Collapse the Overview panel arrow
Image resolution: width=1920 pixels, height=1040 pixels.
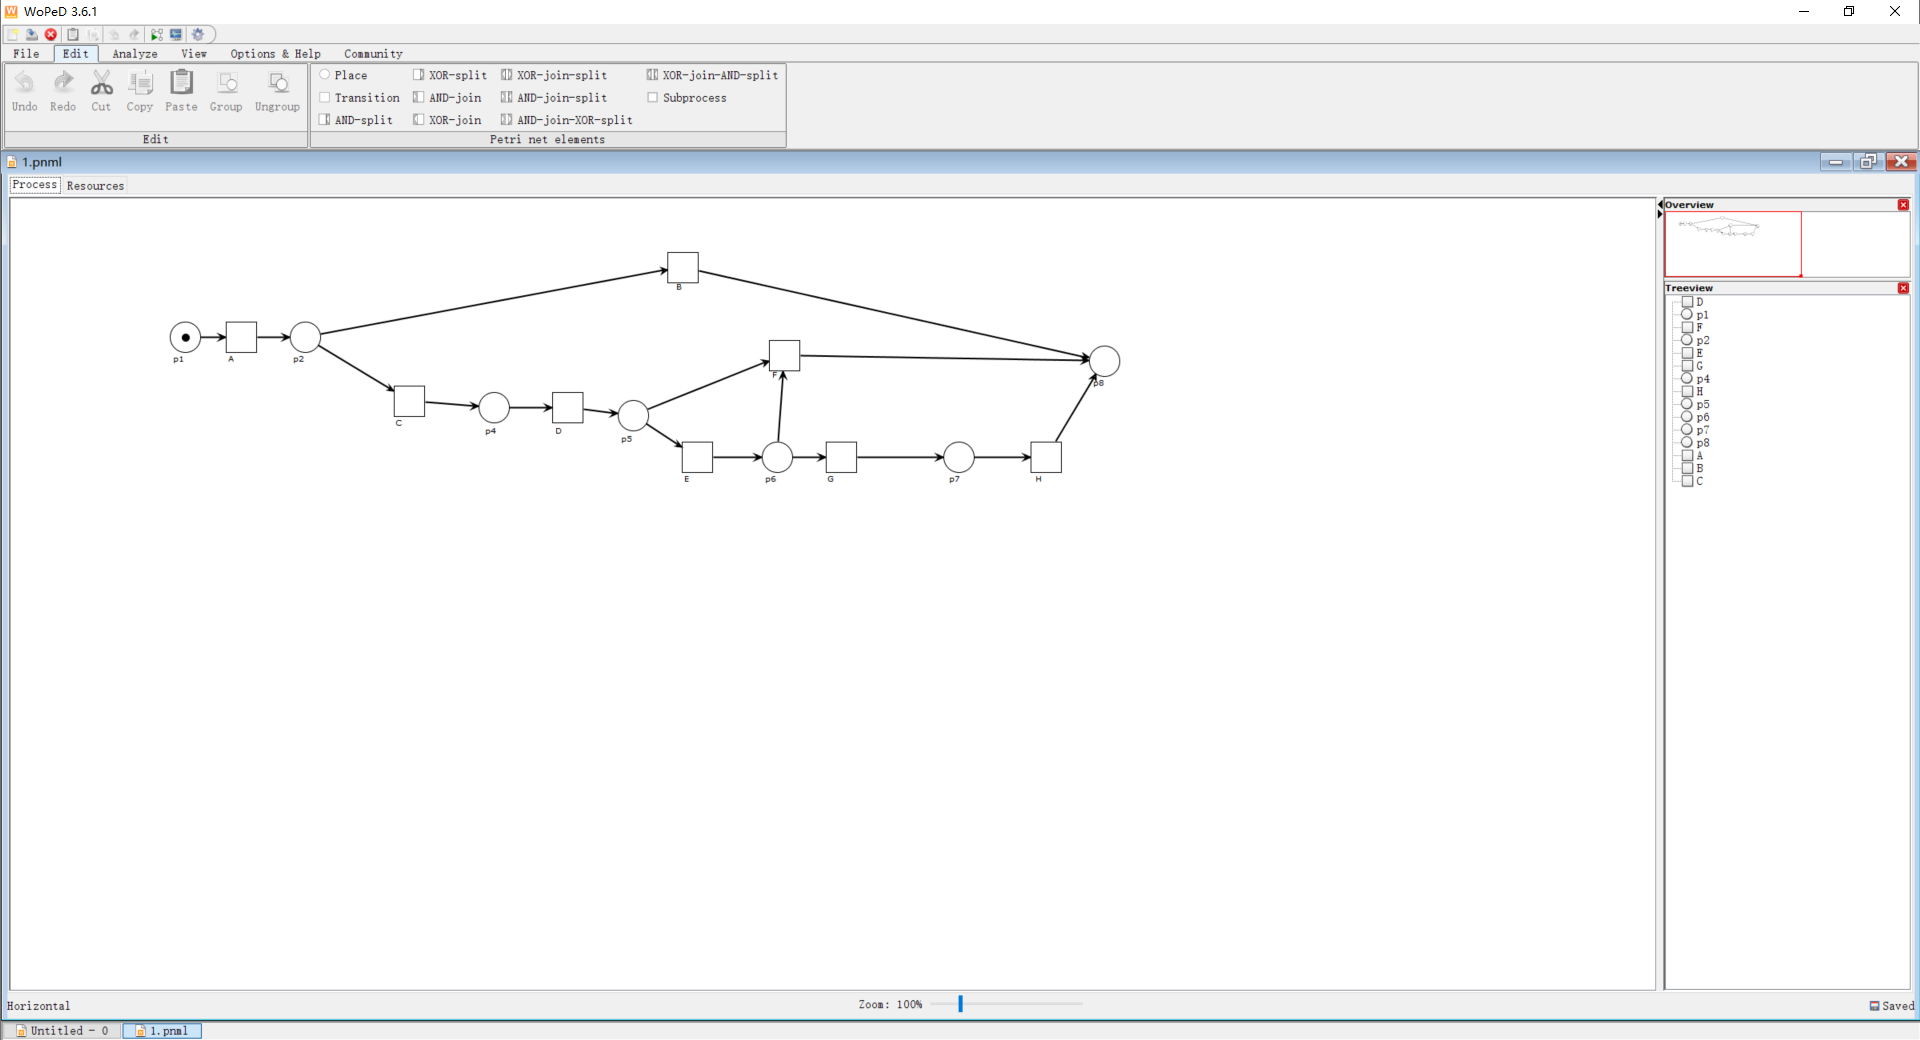click(x=1661, y=205)
